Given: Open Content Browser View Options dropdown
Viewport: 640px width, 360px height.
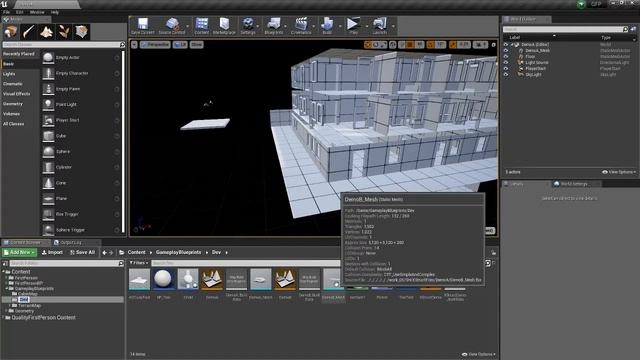Looking at the screenshot, I should (x=479, y=354).
